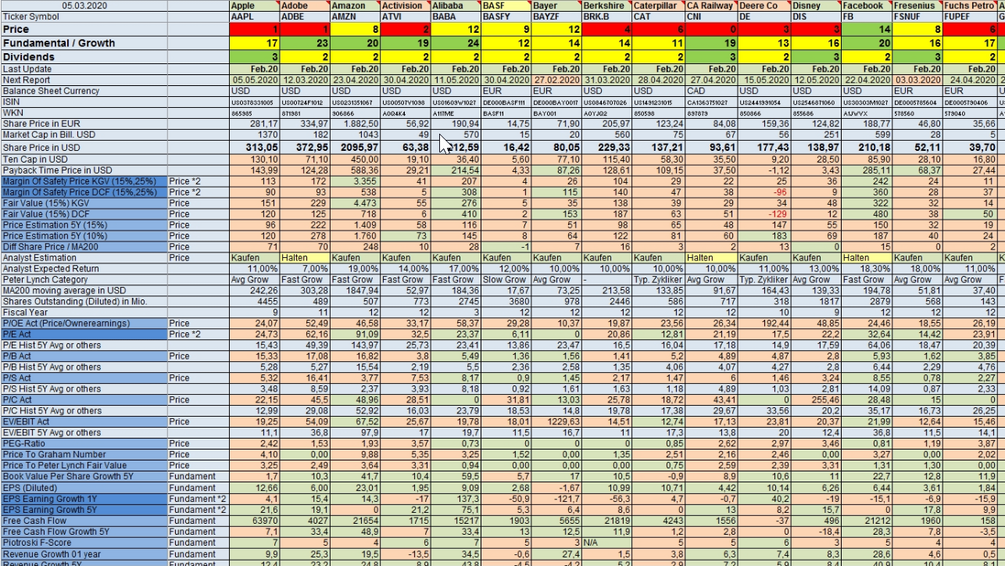Select Amazon fair value KGV 4.473
The height and width of the screenshot is (566, 1005).
(x=356, y=203)
